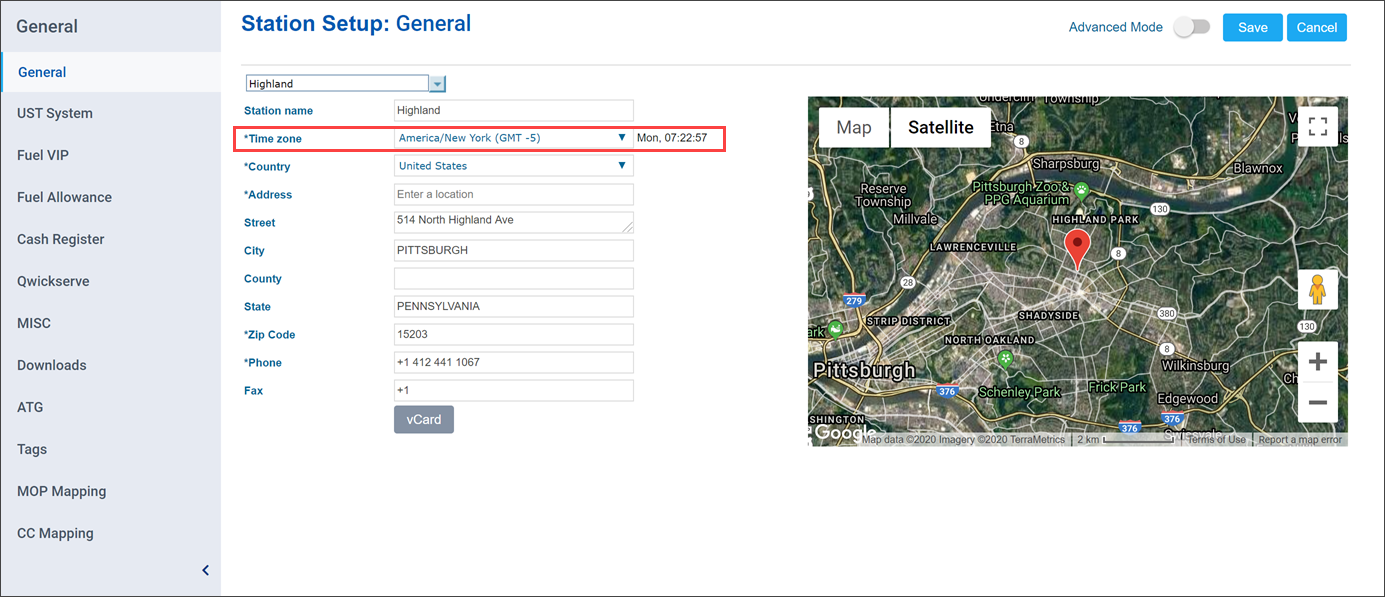Zoom out the map with minus icon
The width and height of the screenshot is (1385, 597).
1317,402
